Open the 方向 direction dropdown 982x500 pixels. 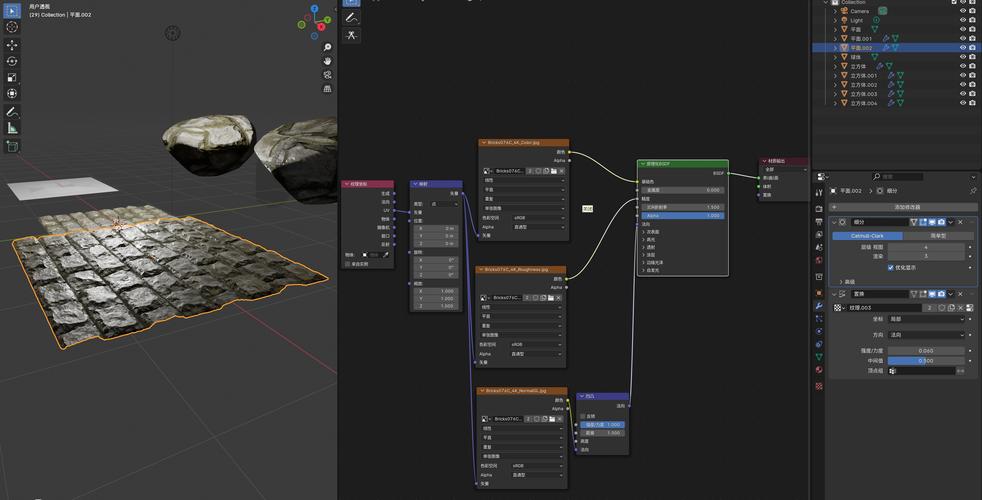click(x=926, y=335)
